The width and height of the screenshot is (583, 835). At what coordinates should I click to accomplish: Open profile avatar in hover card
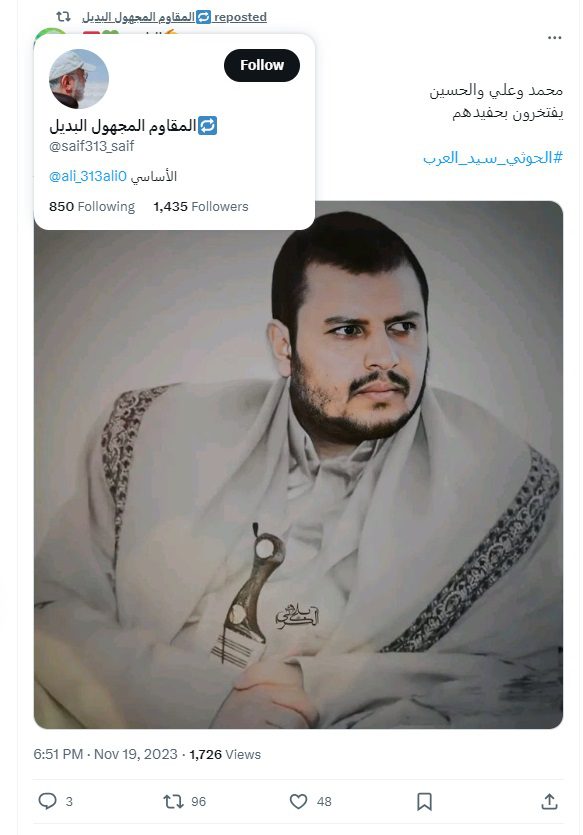pos(79,79)
